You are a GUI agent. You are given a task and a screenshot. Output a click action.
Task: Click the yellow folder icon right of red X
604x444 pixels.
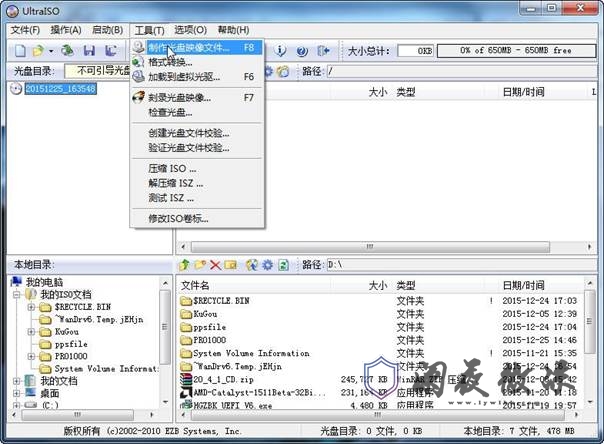(230, 265)
